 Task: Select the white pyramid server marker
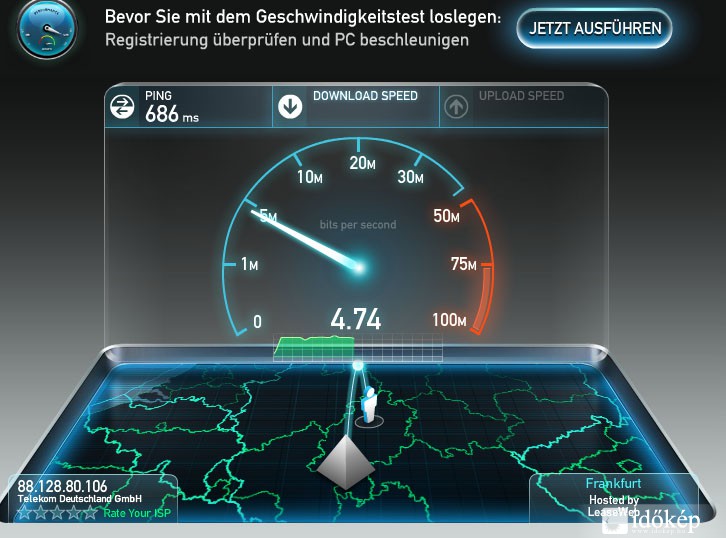click(x=346, y=462)
